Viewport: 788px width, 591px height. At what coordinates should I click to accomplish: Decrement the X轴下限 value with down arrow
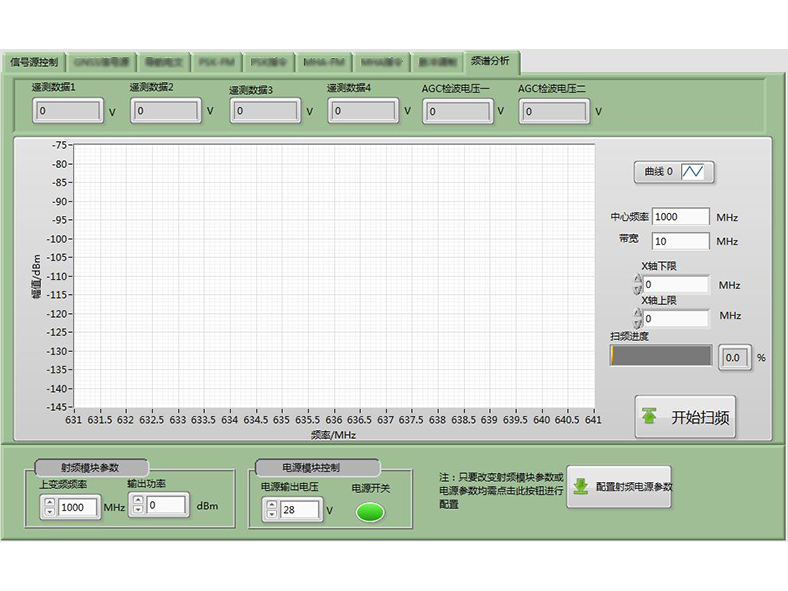[x=638, y=289]
